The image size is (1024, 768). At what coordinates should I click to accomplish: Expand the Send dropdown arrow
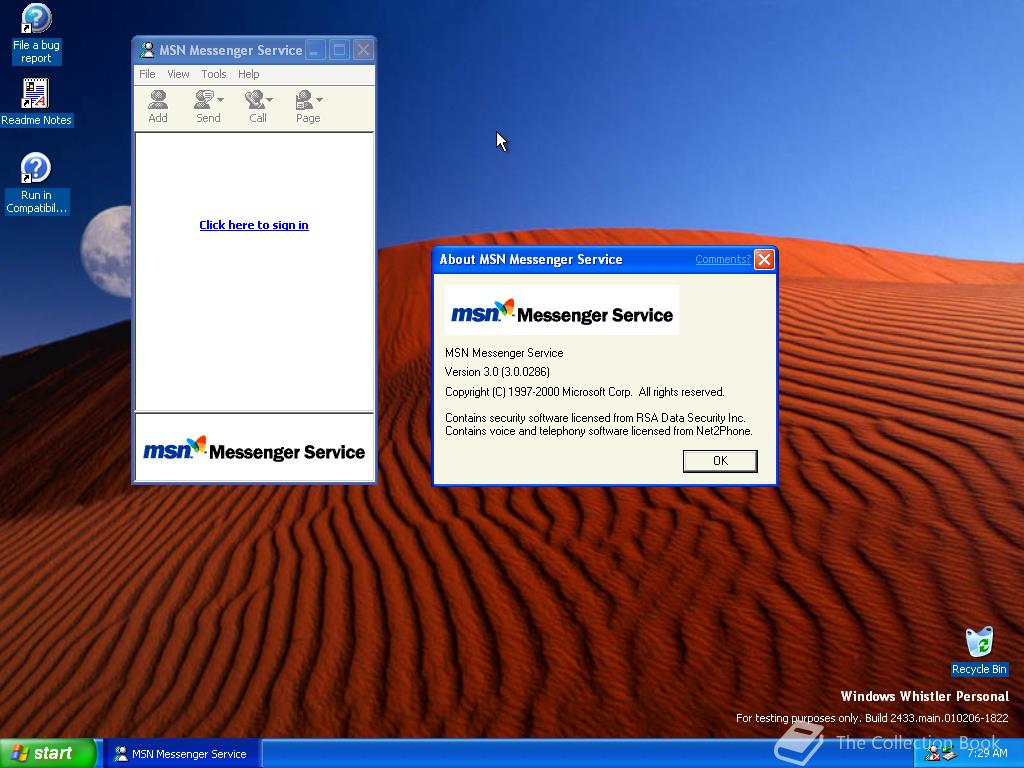221,100
